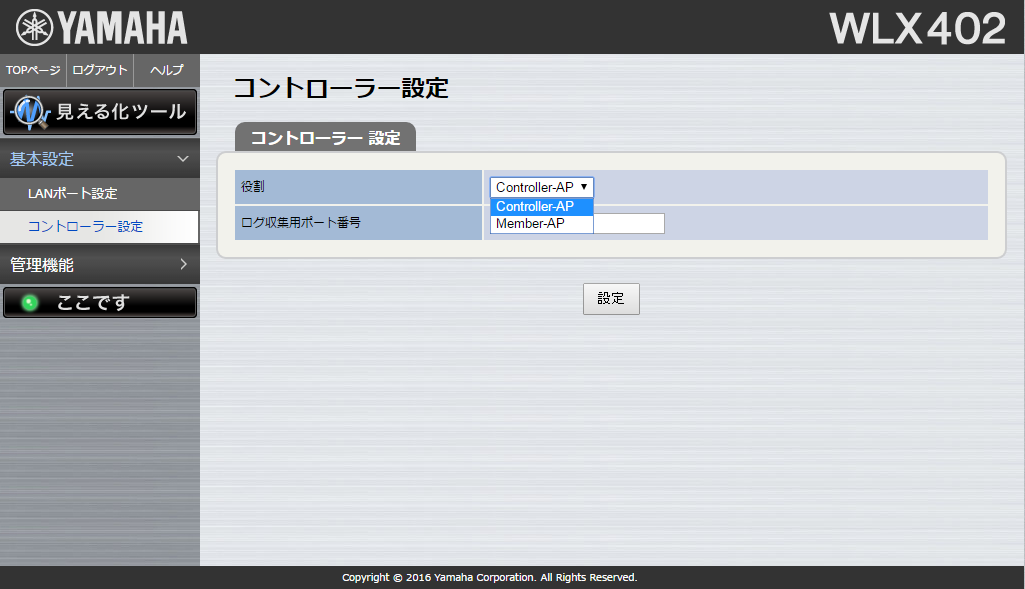Viewport: 1025px width, 589px height.
Task: Open LANポート設定 in the sidebar
Action: tap(72, 193)
